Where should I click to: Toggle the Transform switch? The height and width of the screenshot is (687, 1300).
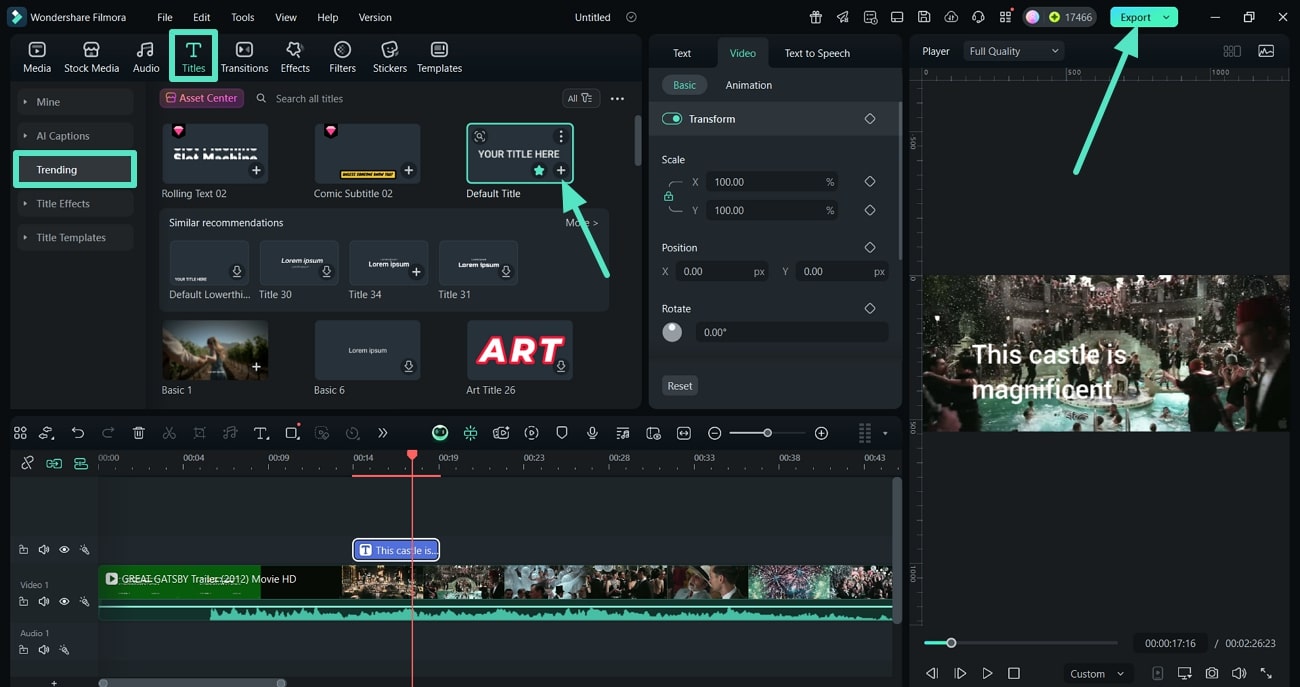[672, 119]
